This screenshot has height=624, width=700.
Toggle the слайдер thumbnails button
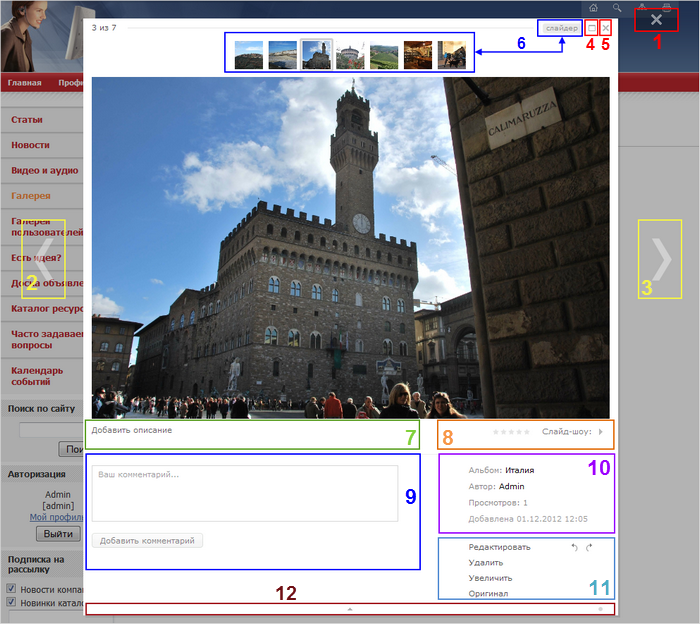tap(562, 28)
